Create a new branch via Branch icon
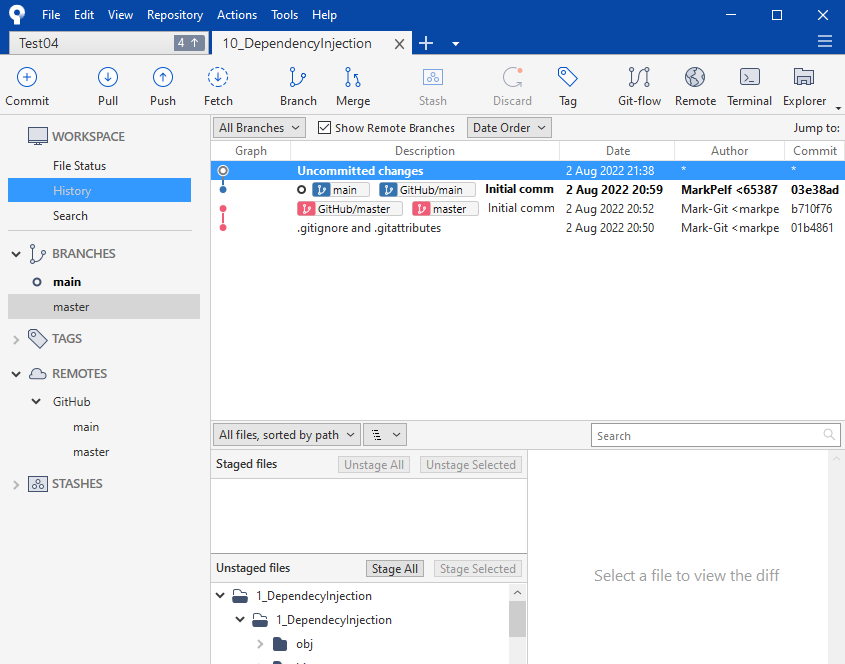Viewport: 845px width, 664px height. 298,78
